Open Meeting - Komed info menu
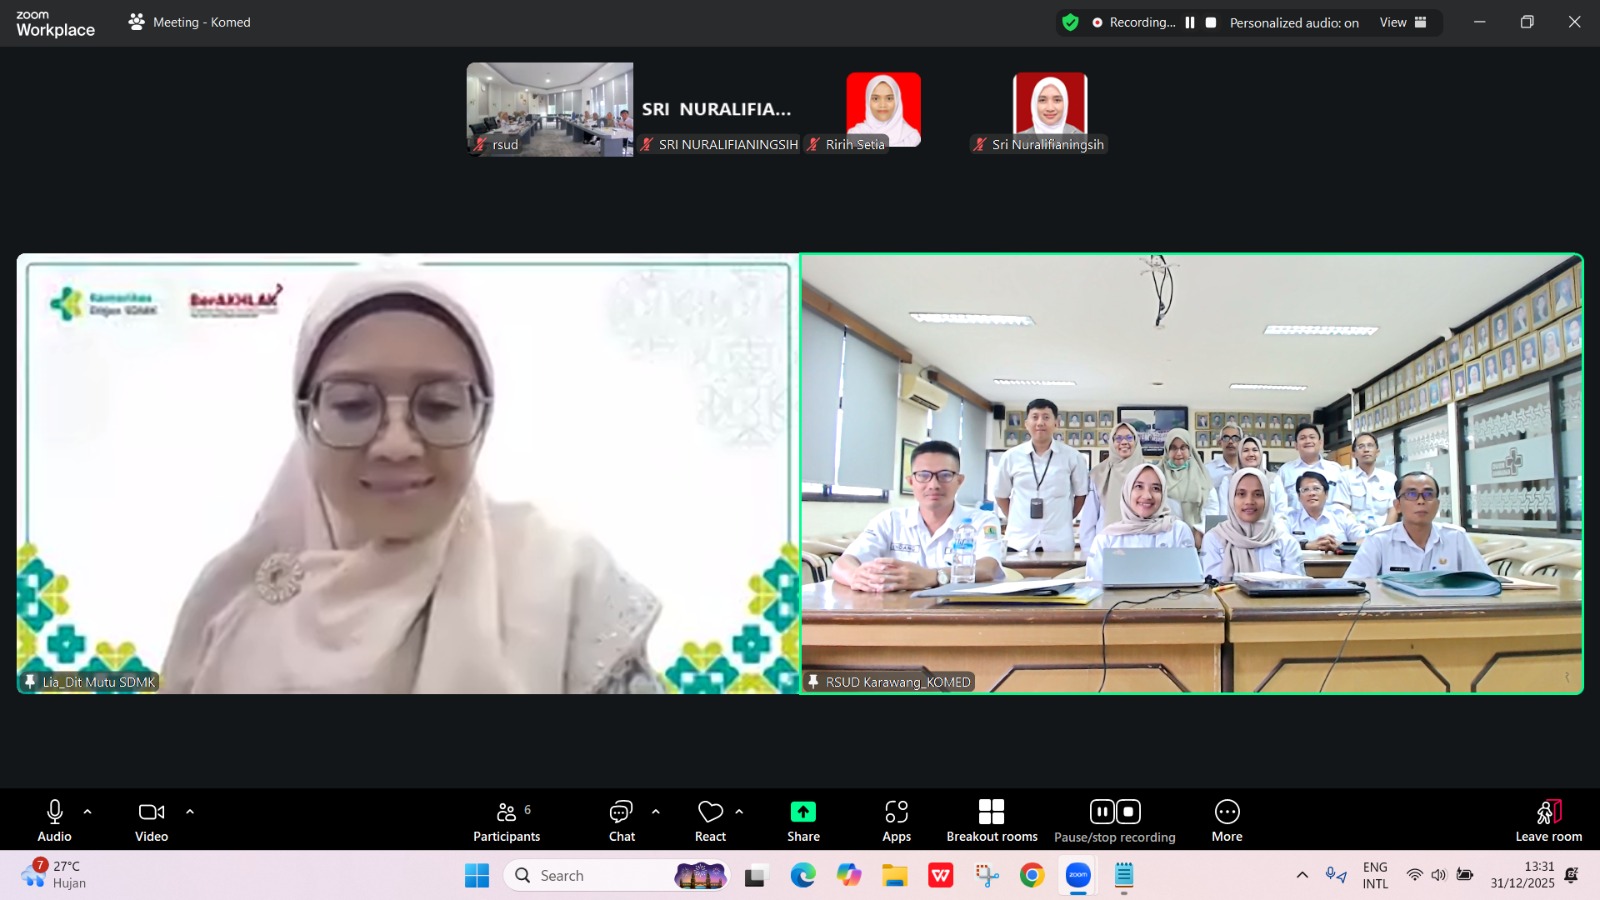This screenshot has width=1600, height=900. pyautogui.click(x=190, y=22)
